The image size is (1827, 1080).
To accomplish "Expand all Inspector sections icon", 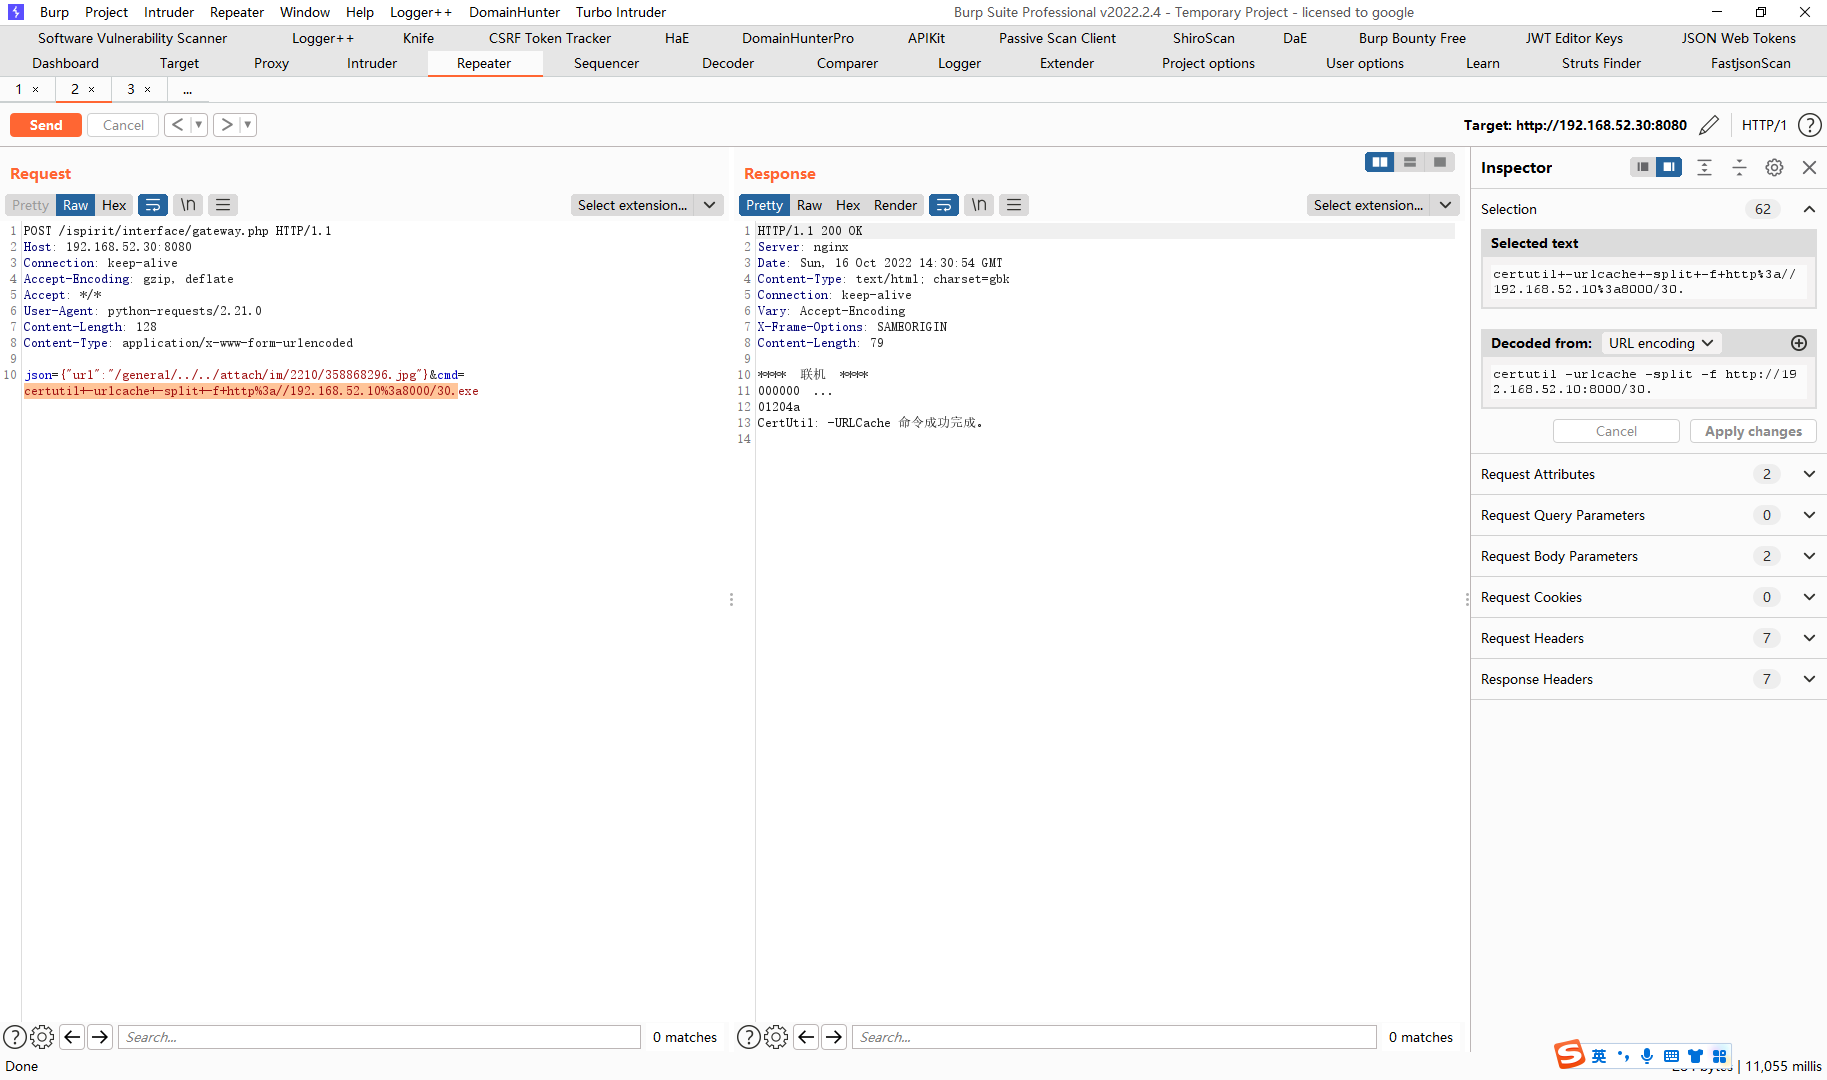I will click(x=1705, y=168).
